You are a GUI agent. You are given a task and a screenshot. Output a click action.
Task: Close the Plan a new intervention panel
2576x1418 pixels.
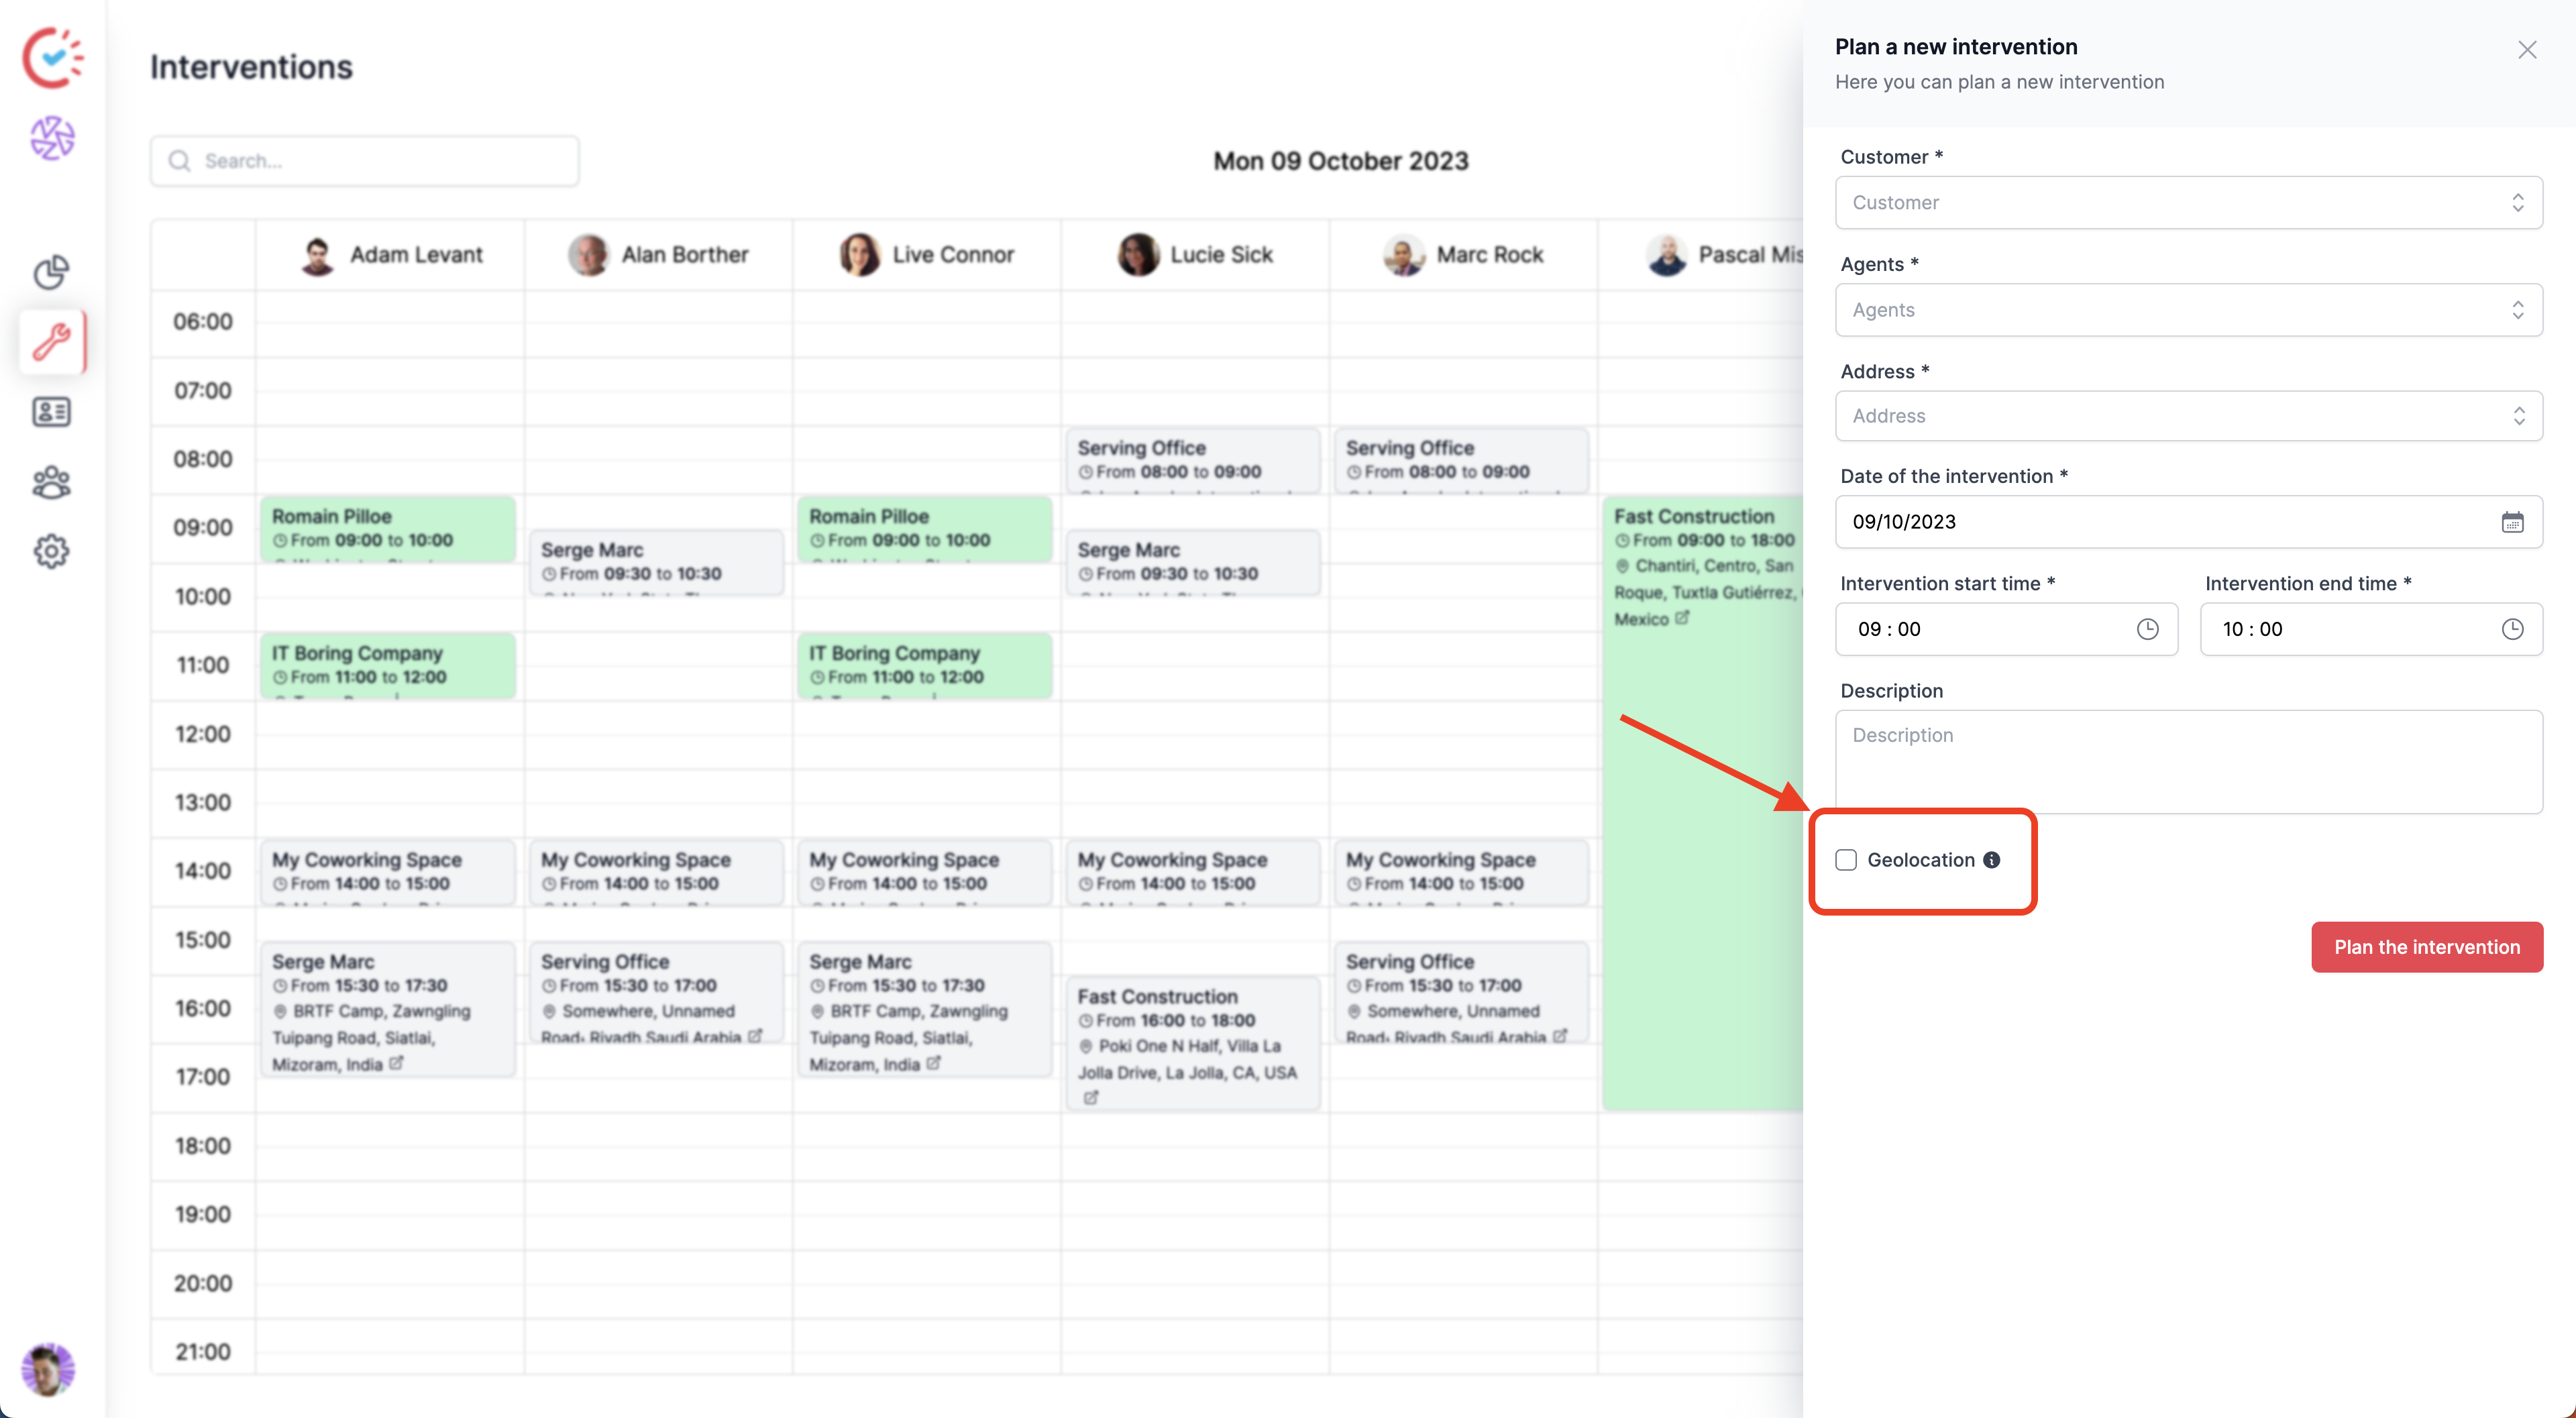2527,50
